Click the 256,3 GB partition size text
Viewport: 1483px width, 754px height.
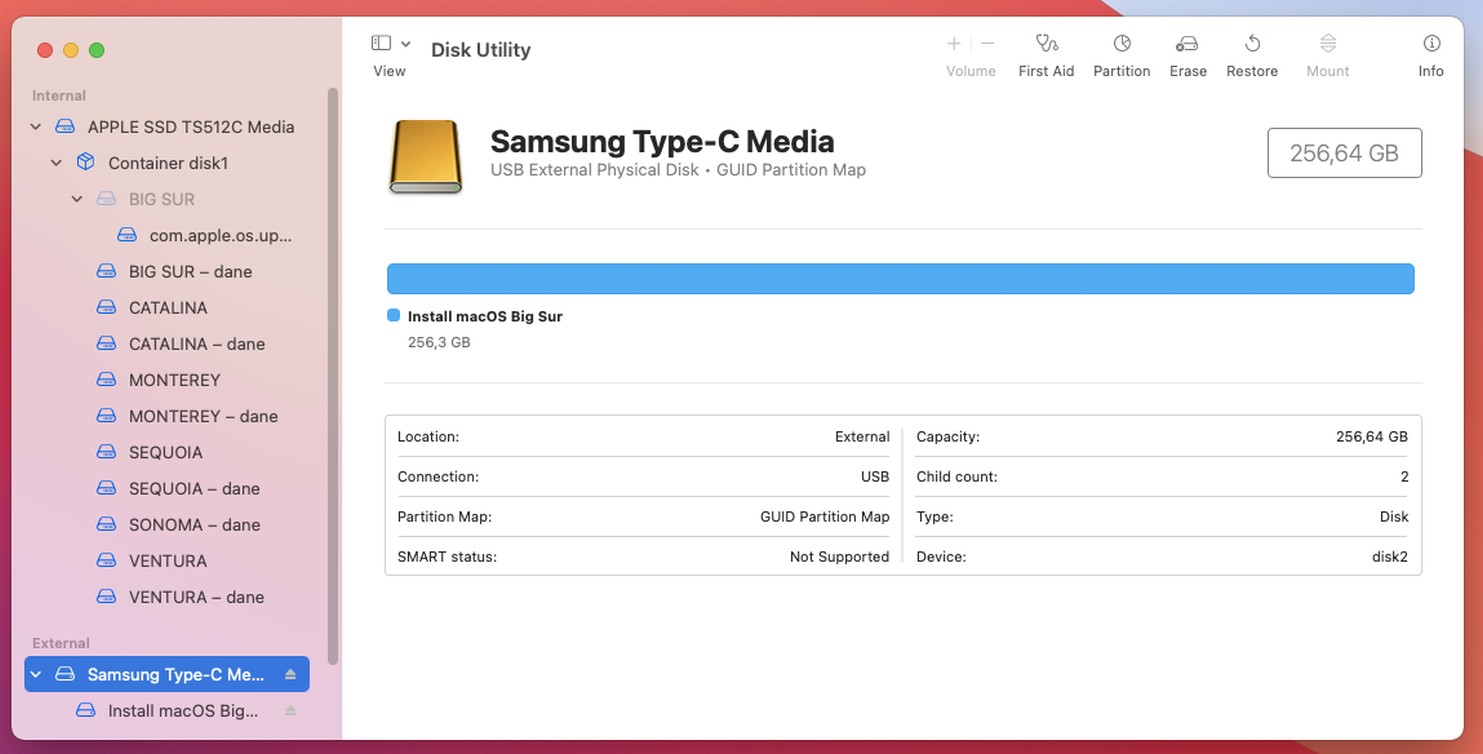click(x=439, y=342)
